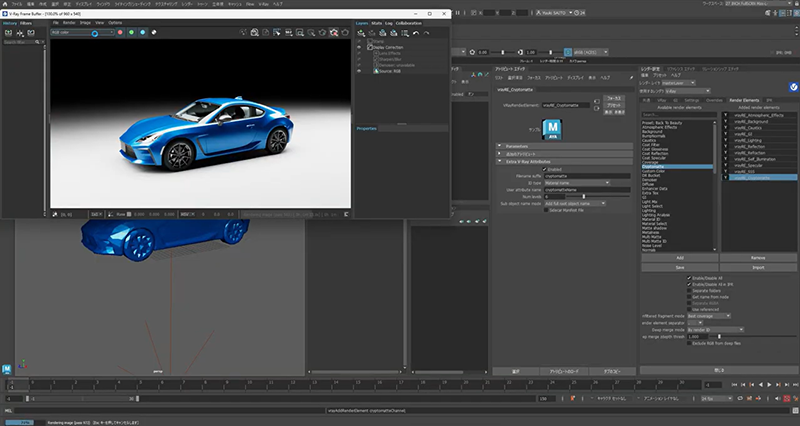
Task: Click the Add button under available elements
Action: click(x=680, y=256)
